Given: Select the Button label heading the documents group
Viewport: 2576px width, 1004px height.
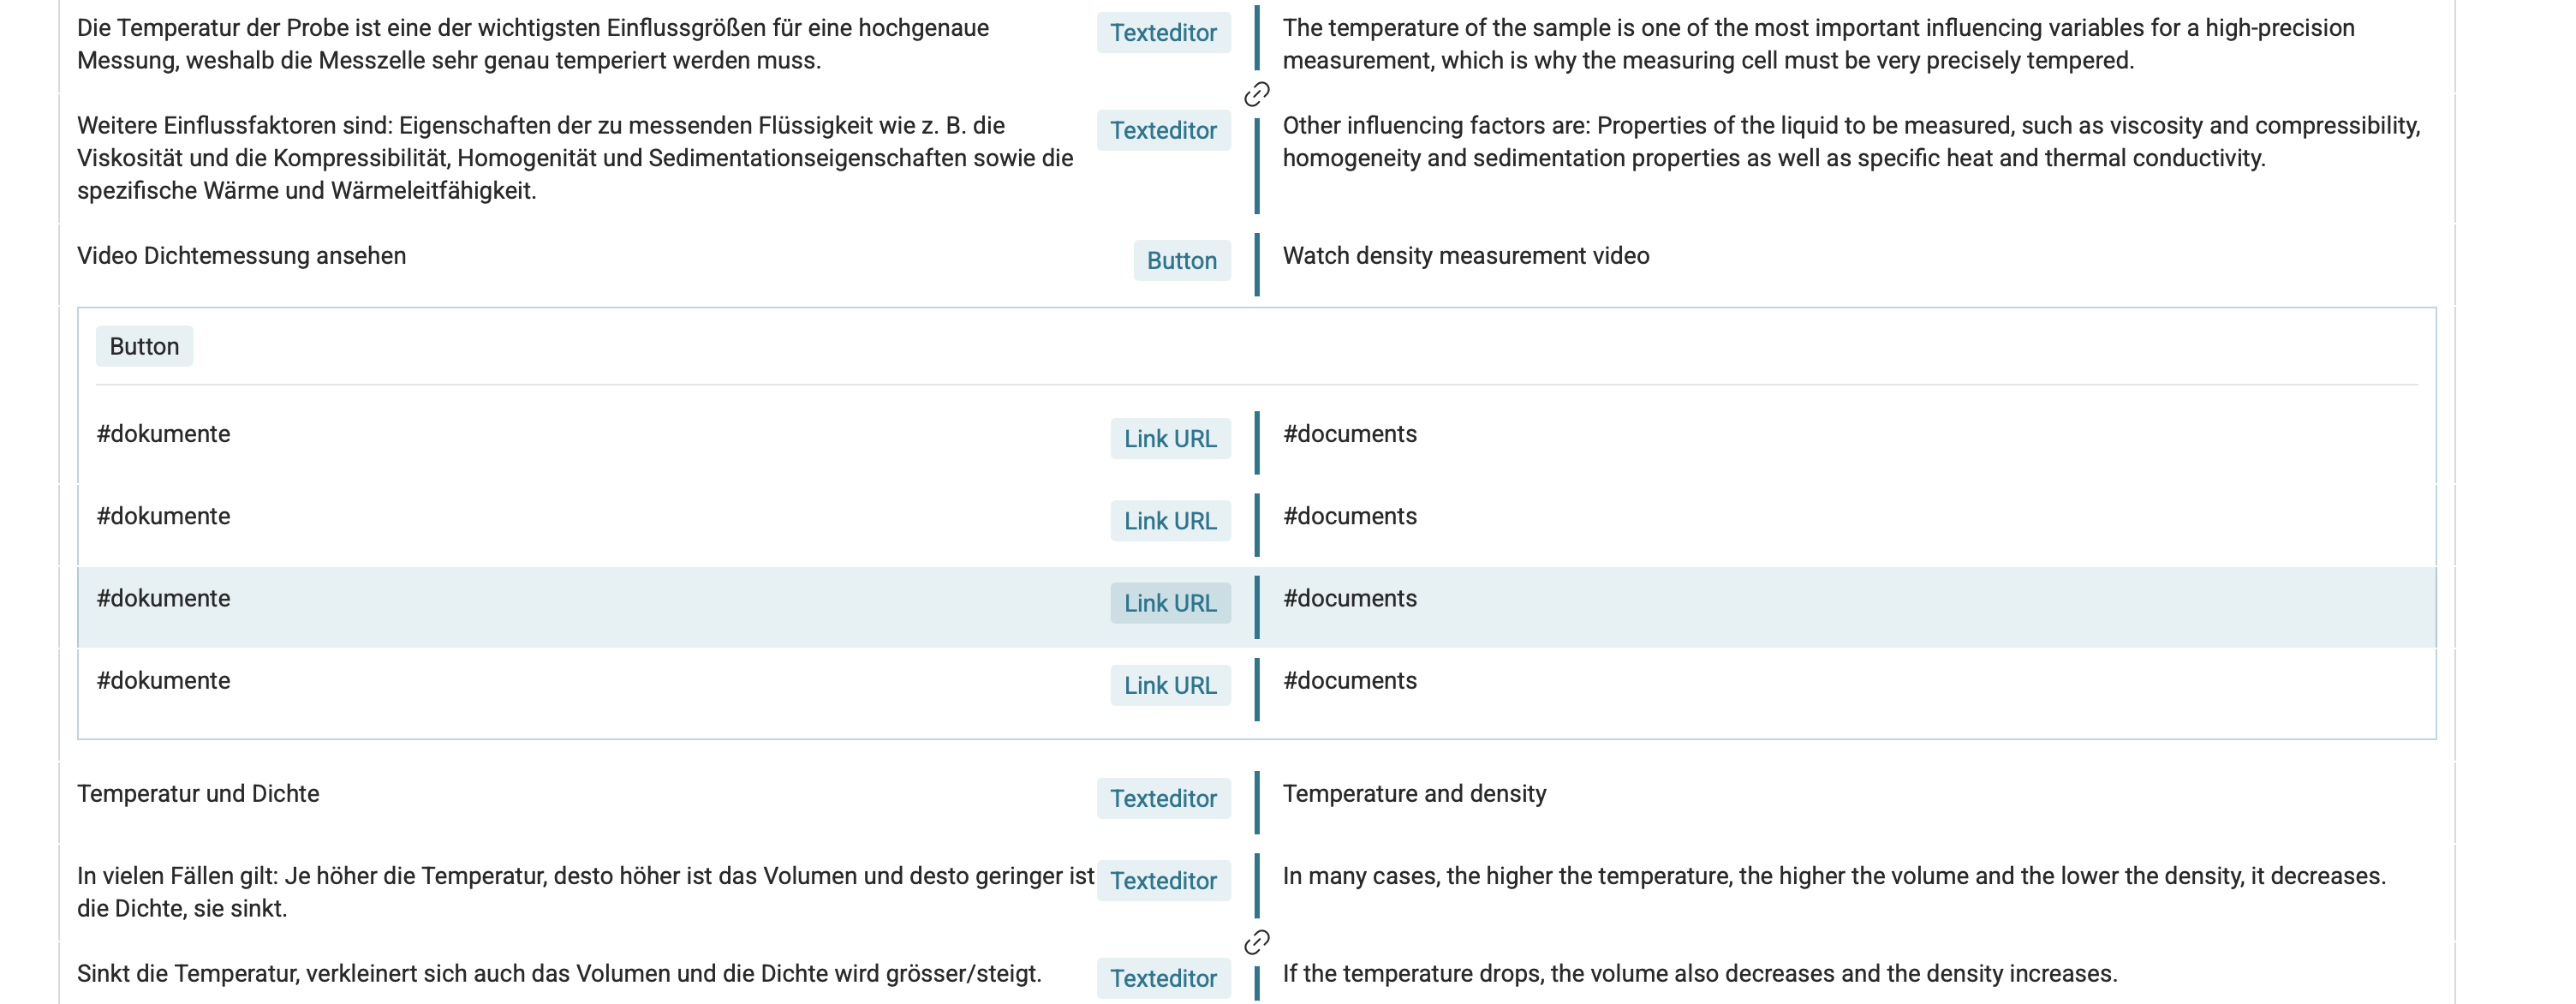Looking at the screenshot, I should (144, 347).
